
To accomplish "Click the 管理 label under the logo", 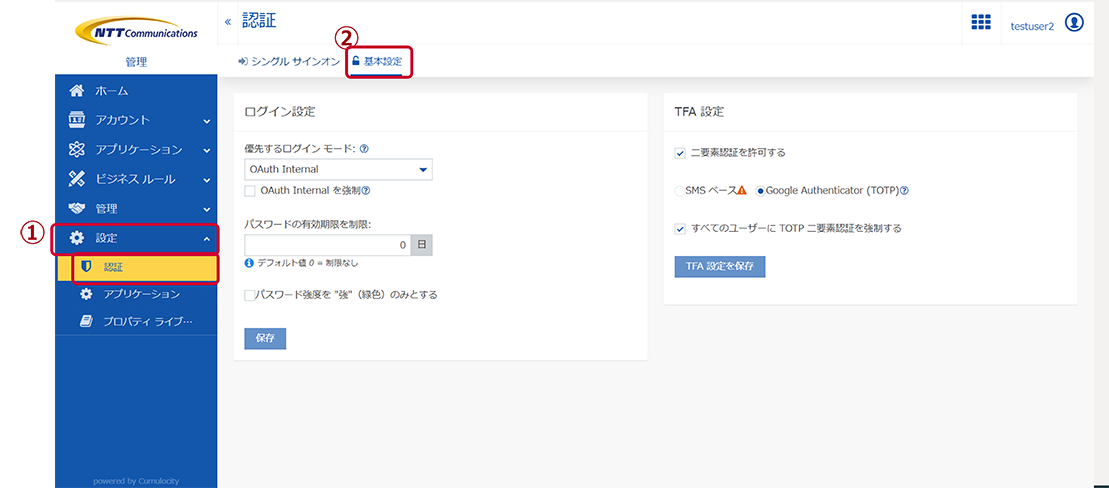I will (x=136, y=62).
